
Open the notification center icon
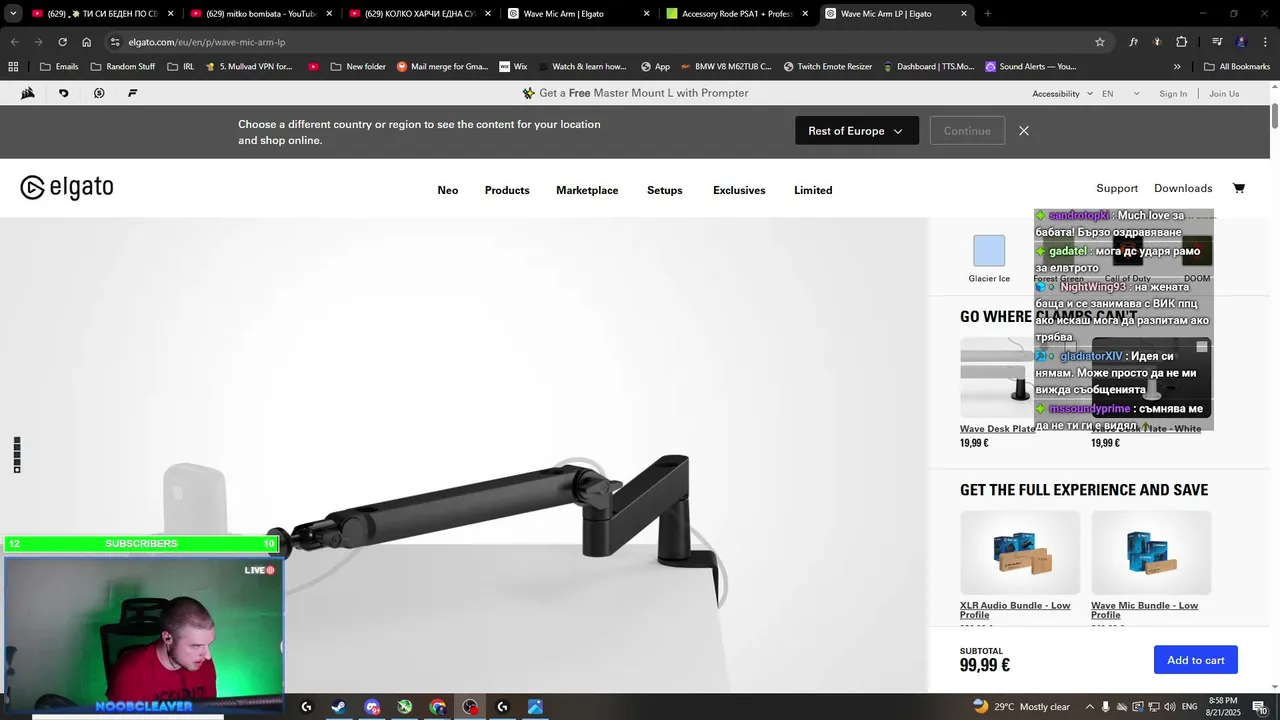click(1259, 707)
